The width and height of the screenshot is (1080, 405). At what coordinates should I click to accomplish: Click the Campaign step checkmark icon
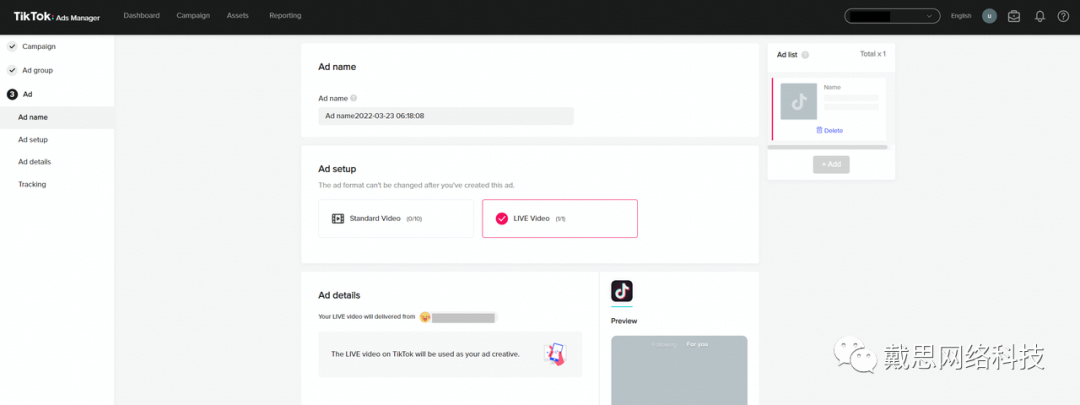coord(12,46)
